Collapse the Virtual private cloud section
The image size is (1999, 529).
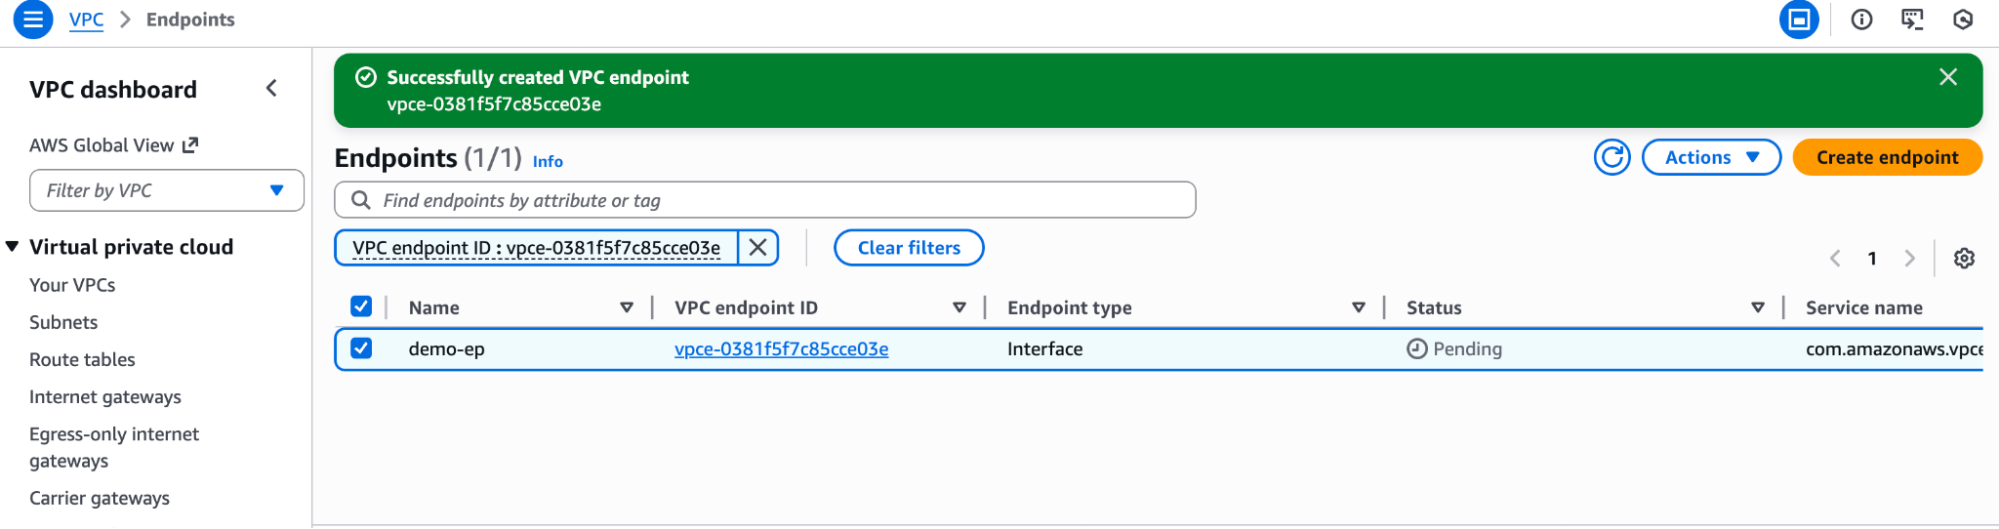pos(12,246)
